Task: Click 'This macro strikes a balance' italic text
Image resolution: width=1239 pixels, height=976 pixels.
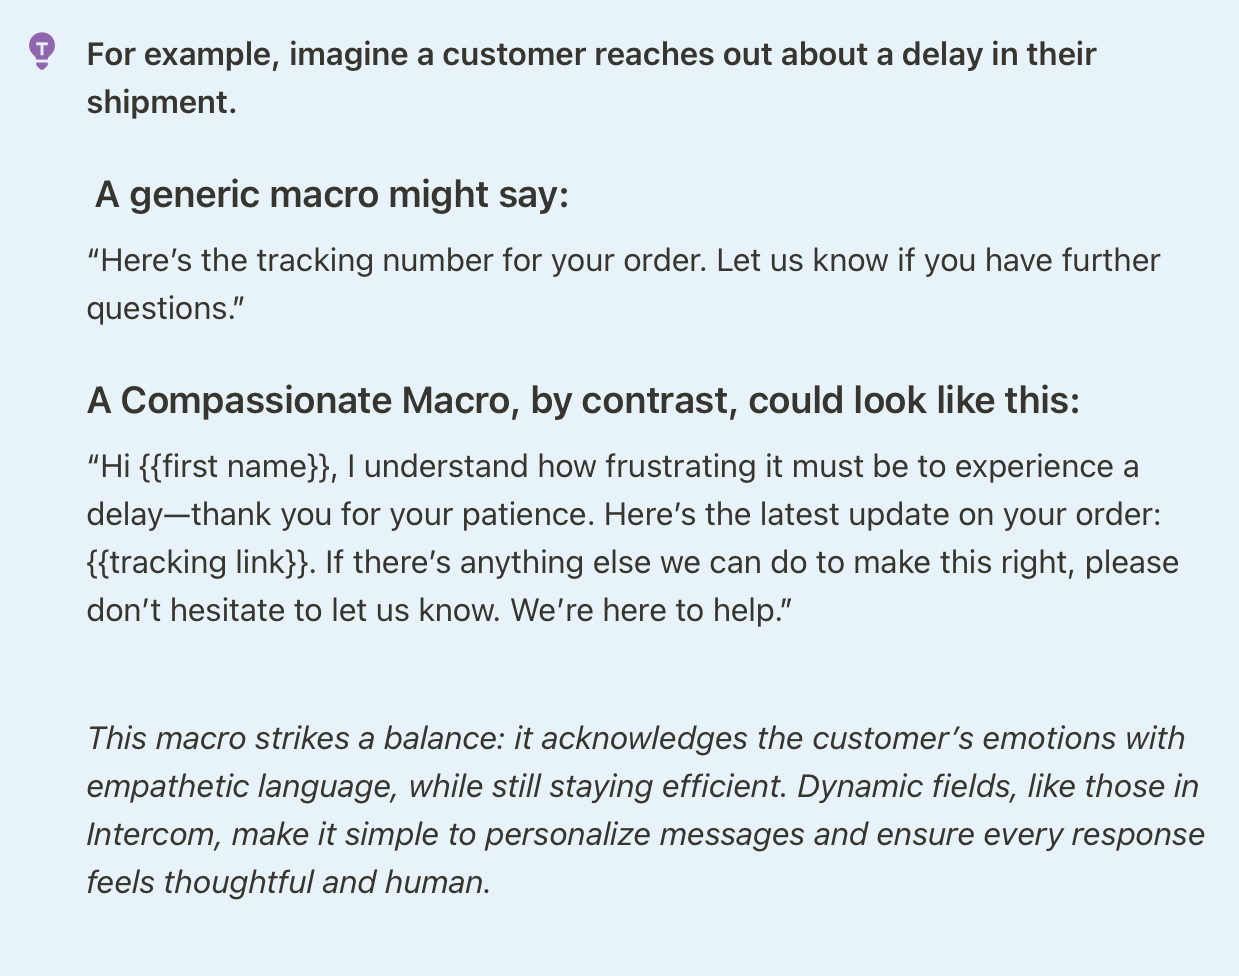Action: coord(295,738)
